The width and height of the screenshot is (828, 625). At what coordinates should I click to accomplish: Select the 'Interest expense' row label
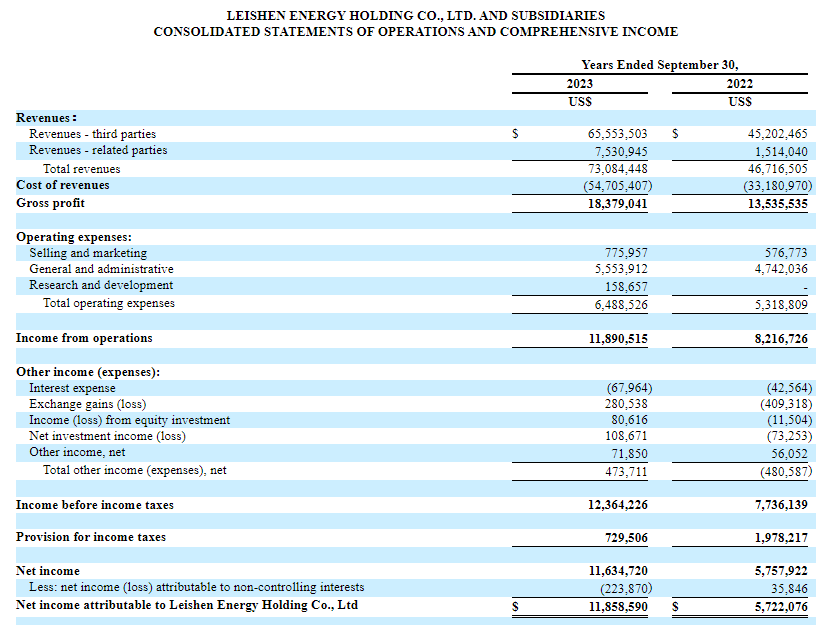72,389
